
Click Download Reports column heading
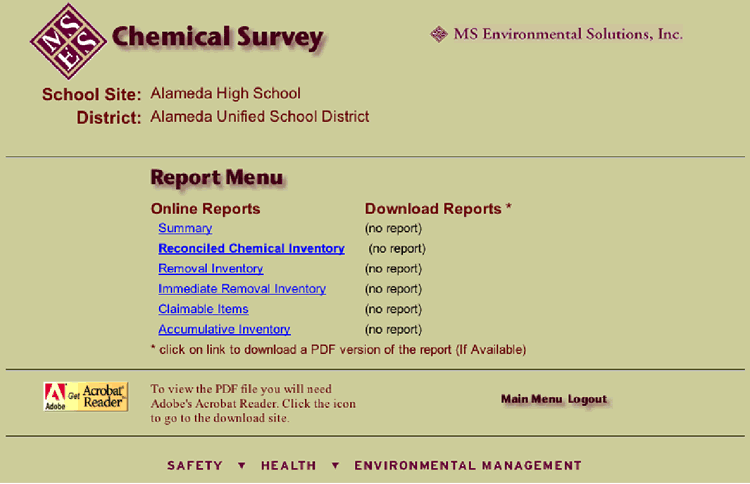[433, 209]
